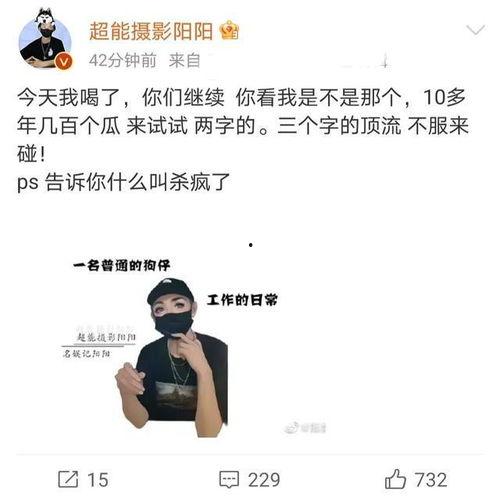Open the repost count 15
Screen dimensions: 500x499
(98, 480)
